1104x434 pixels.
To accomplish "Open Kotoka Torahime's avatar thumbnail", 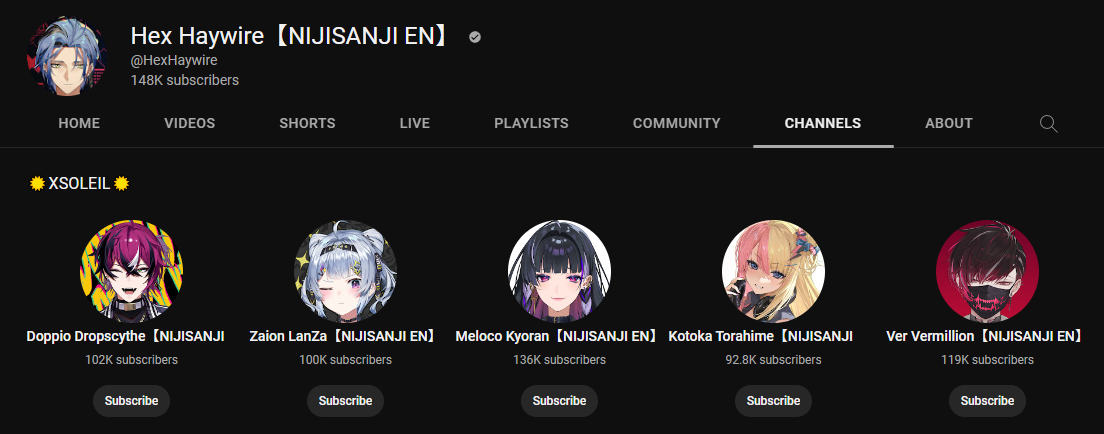I will pyautogui.click(x=773, y=272).
